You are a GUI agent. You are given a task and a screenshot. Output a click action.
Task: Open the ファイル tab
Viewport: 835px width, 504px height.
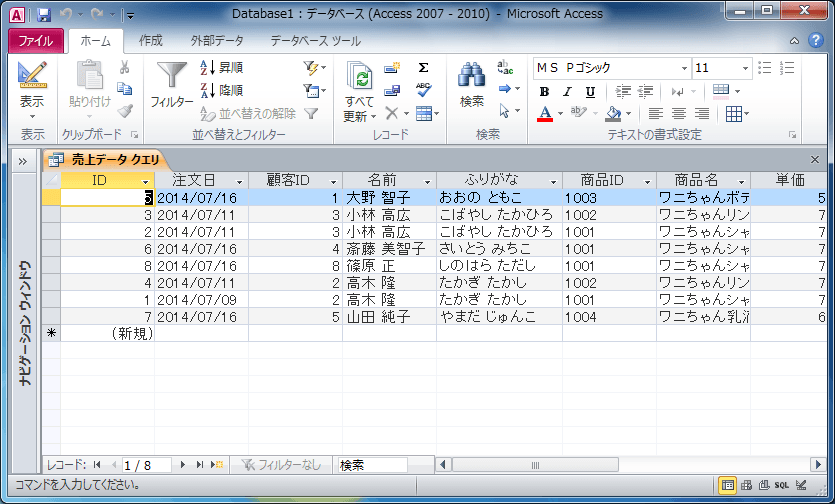36,41
